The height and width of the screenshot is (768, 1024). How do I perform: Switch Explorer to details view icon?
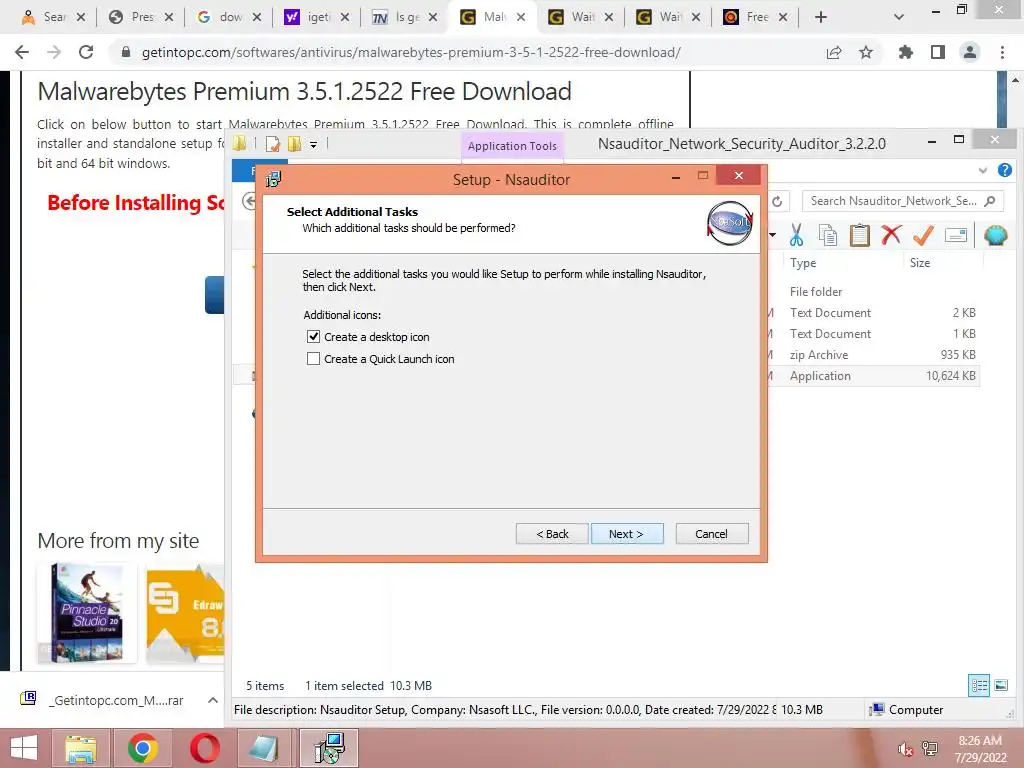click(x=979, y=685)
